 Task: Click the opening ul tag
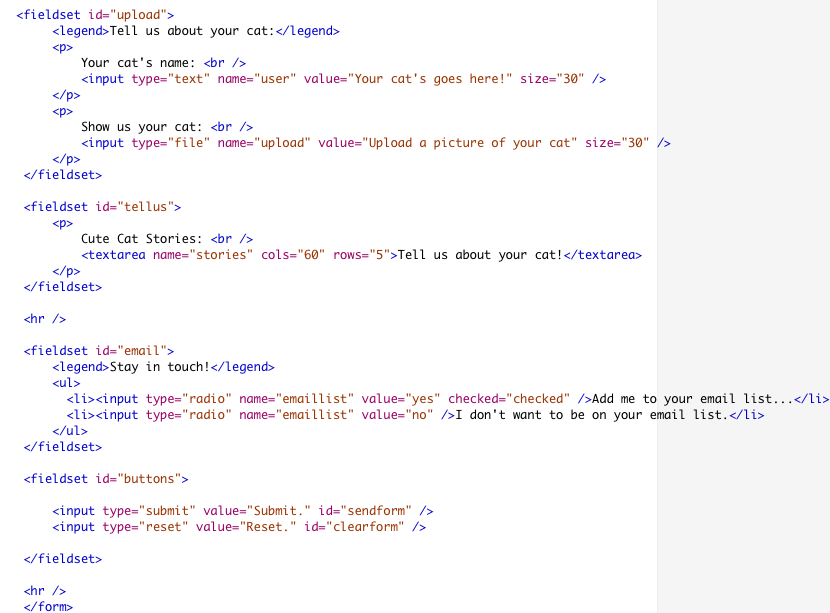coord(67,383)
